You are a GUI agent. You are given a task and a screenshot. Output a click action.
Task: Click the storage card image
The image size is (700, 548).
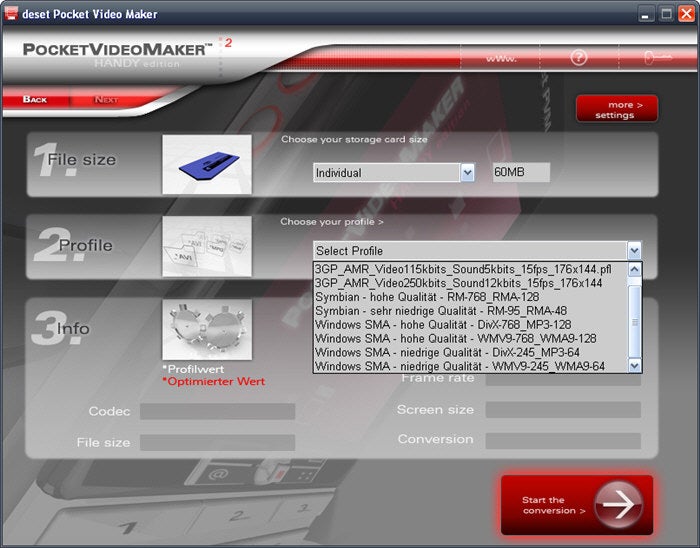(207, 164)
